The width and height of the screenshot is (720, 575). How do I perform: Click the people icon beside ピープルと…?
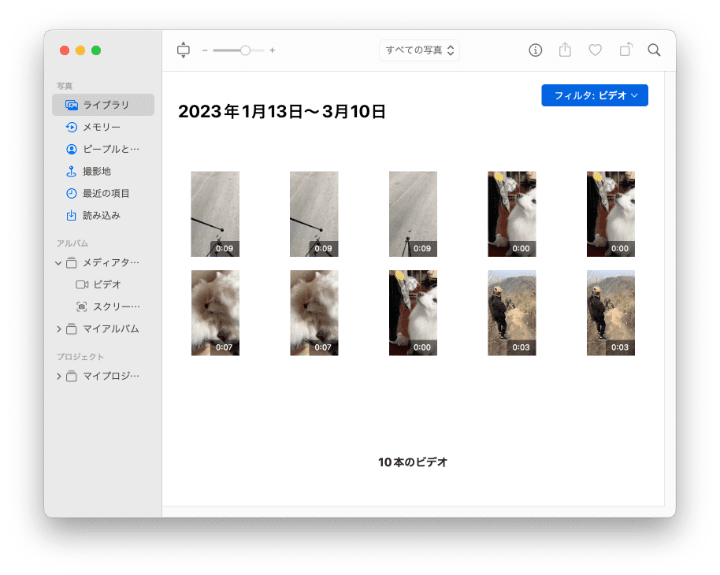(71, 149)
